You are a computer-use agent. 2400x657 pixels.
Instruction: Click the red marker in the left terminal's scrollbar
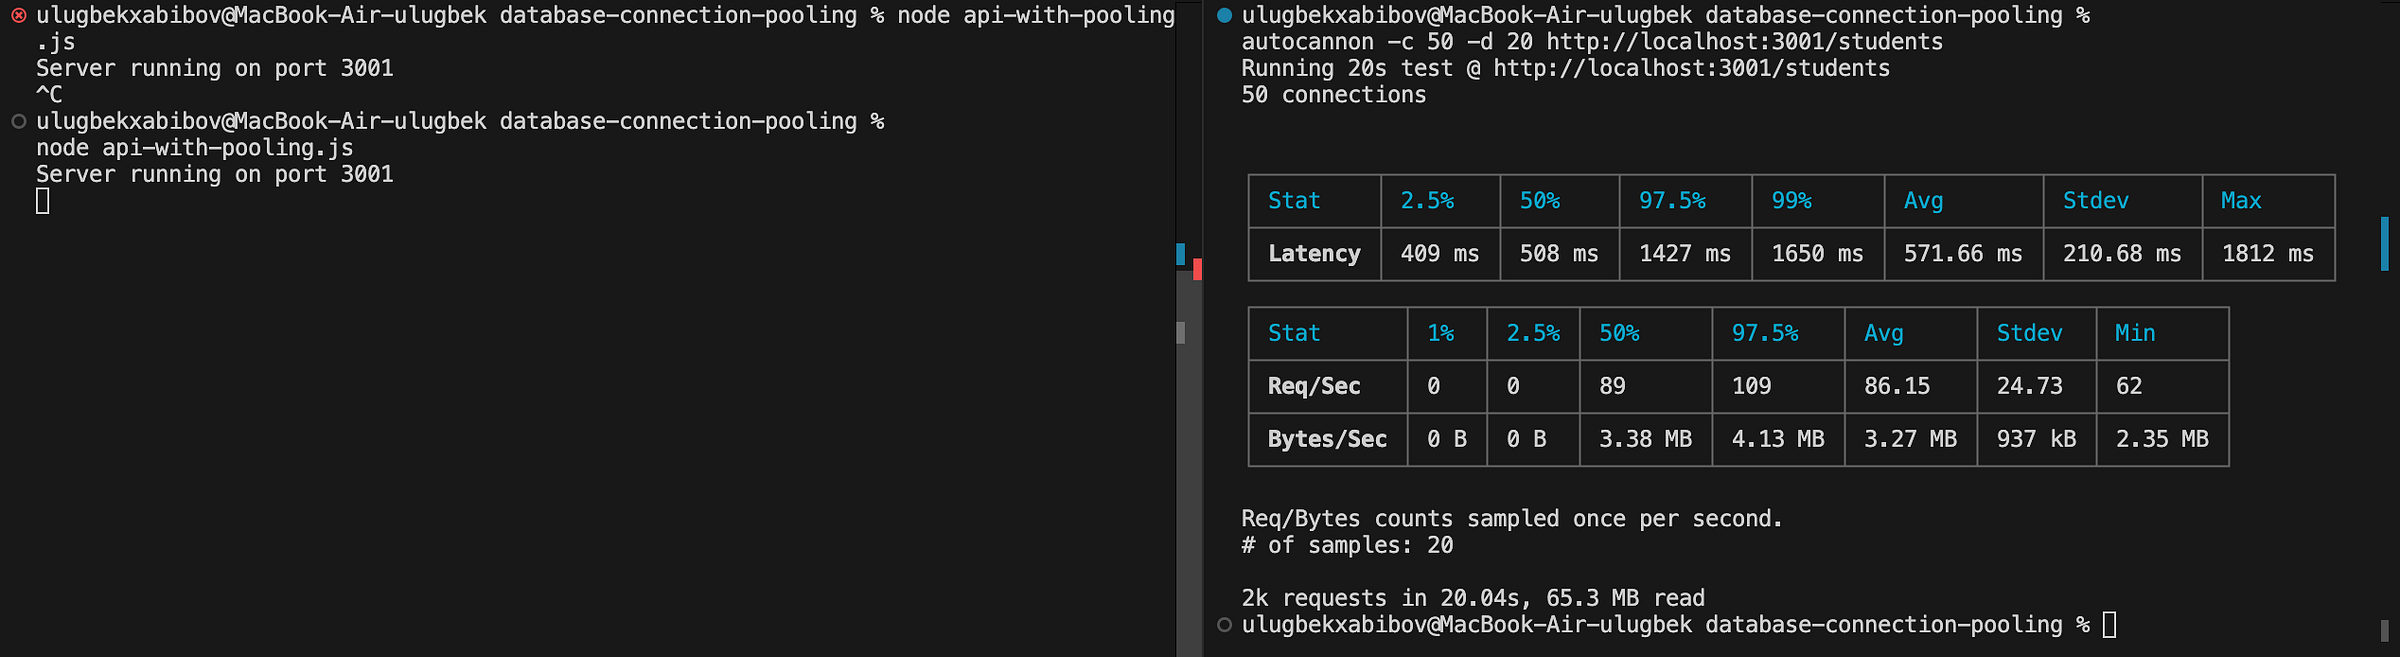click(1197, 269)
